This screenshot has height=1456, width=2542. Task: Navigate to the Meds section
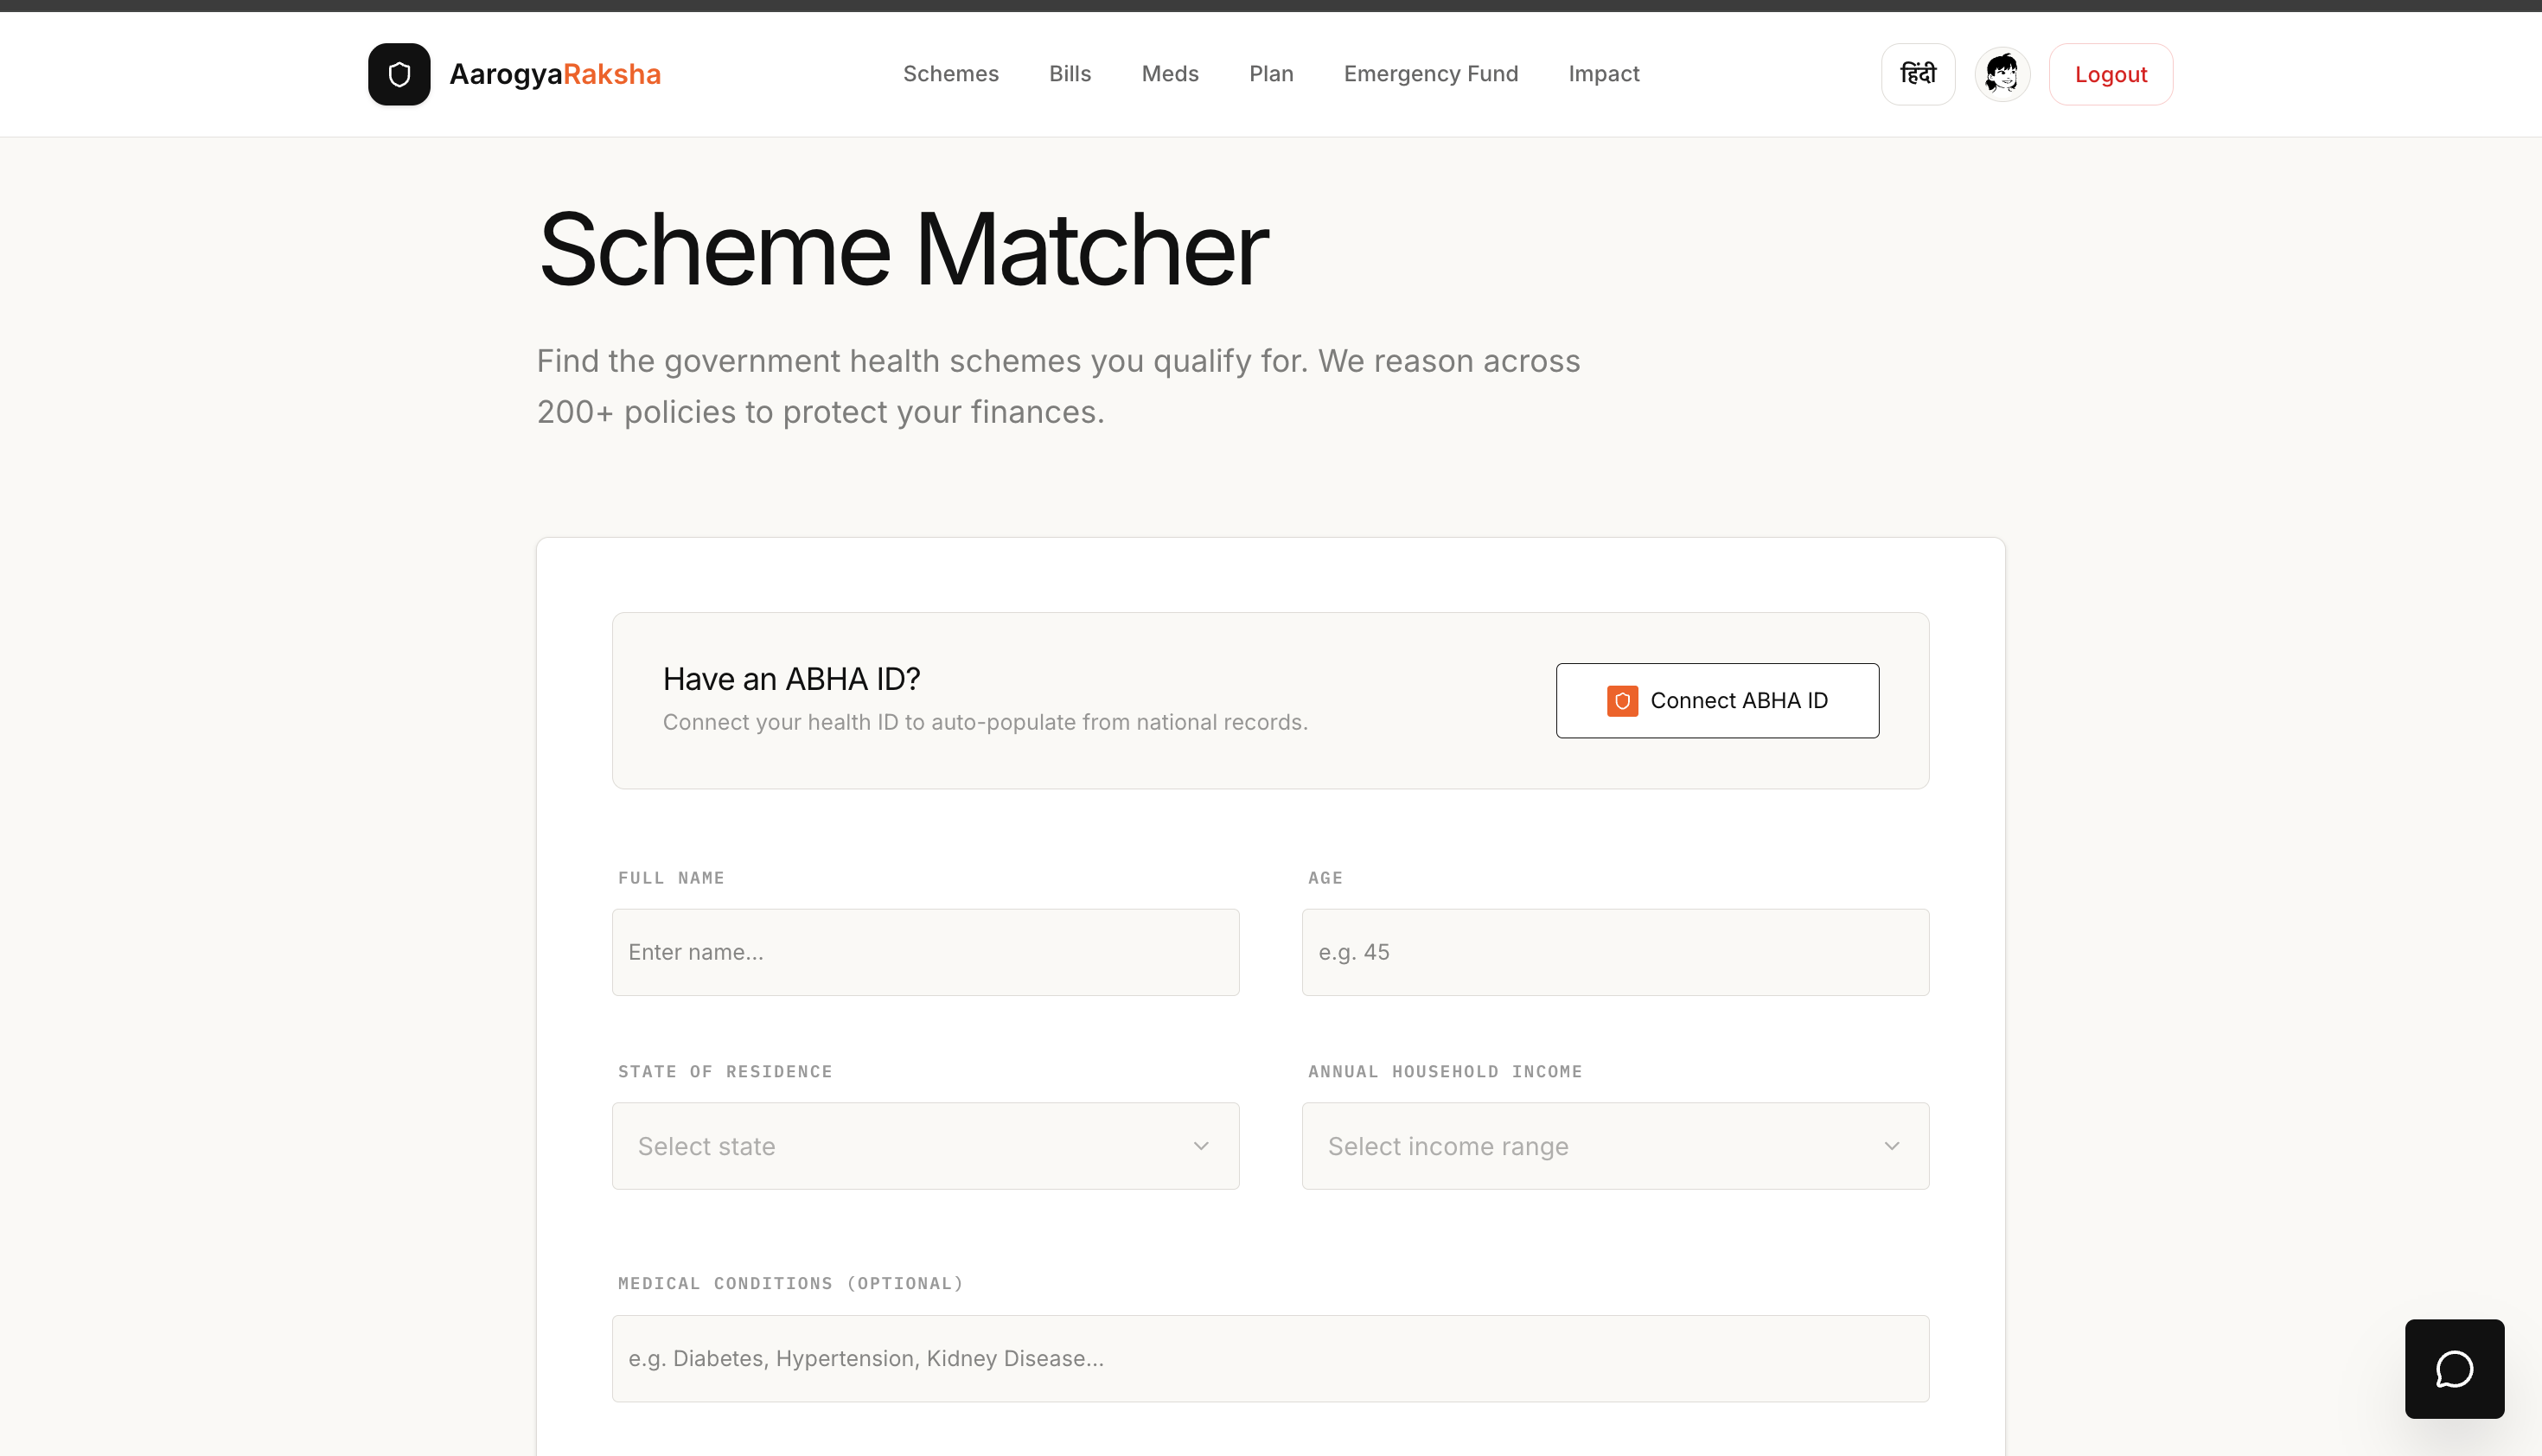tap(1169, 74)
